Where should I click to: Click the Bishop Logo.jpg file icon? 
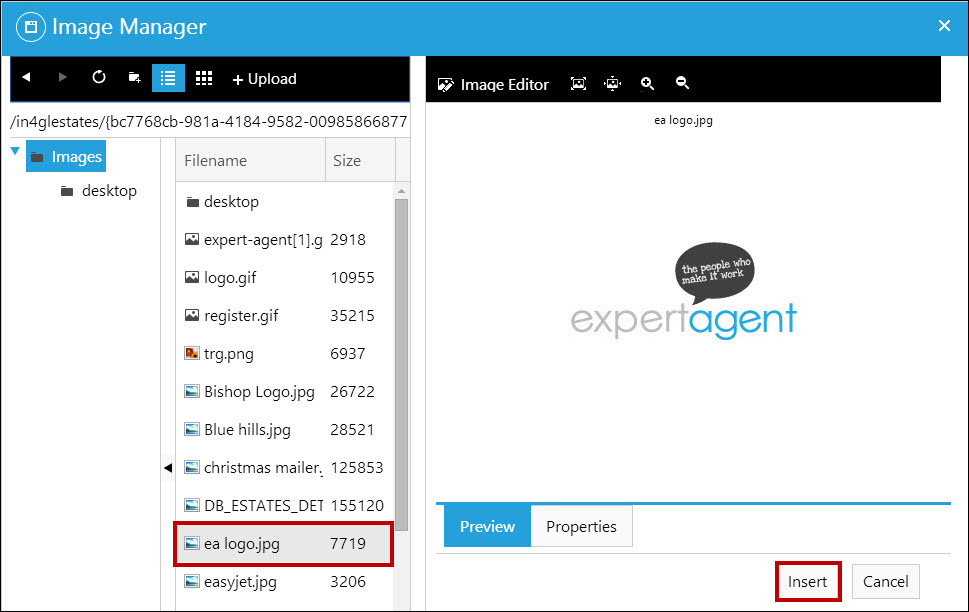click(192, 392)
